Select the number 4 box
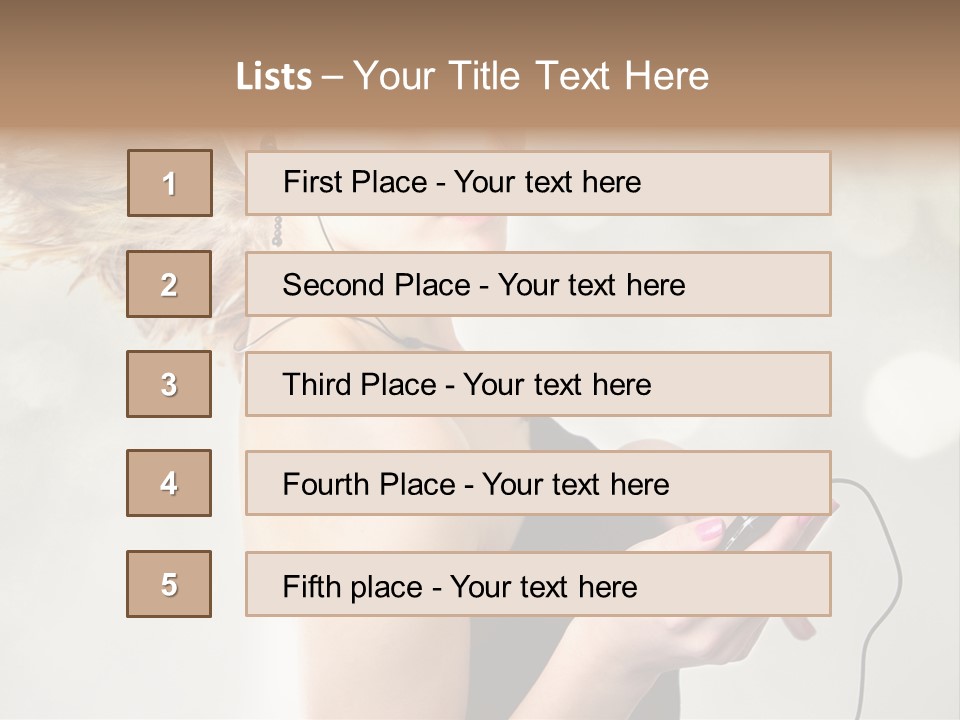This screenshot has width=960, height=720. (169, 483)
